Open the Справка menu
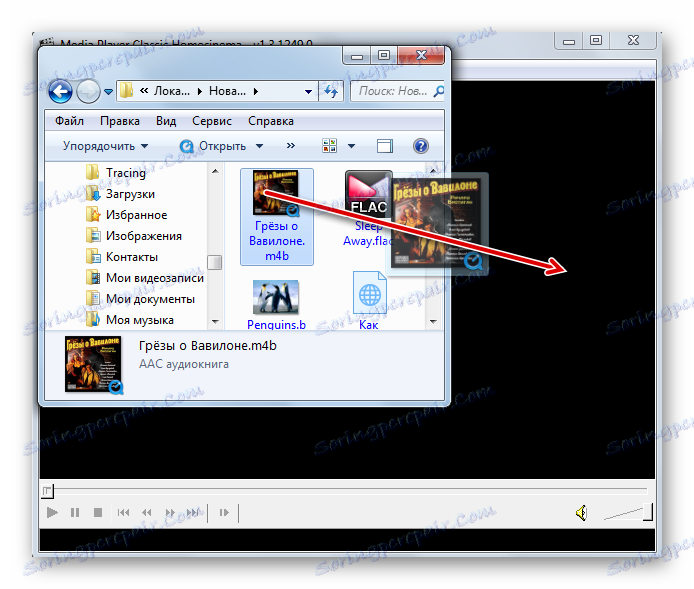Viewport: 694px width, 589px height. coord(270,121)
